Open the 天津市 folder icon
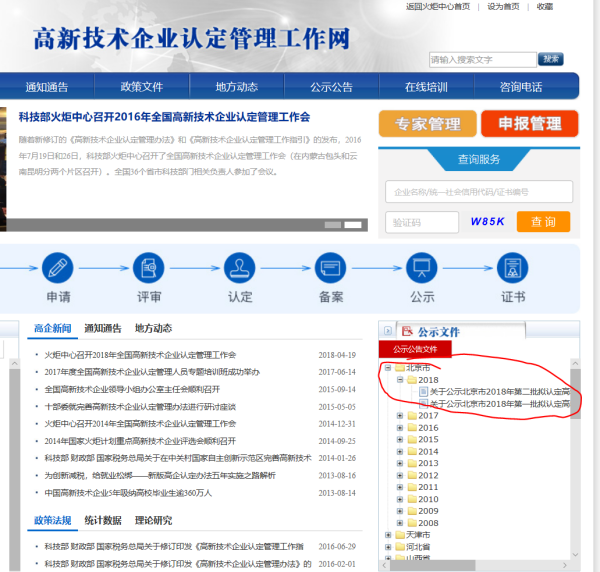Viewport: 600px width, 572px height. coord(400,535)
